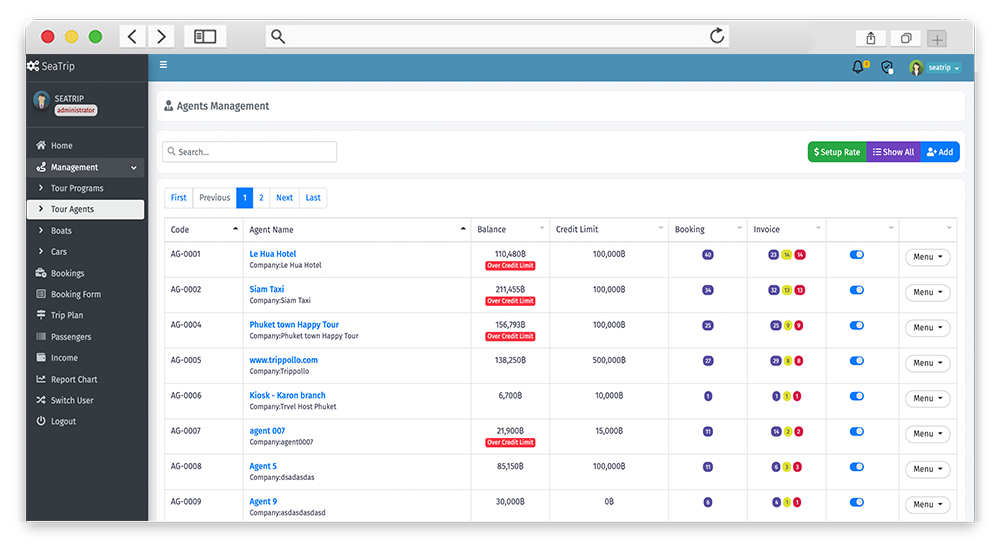Viewport: 1000px width, 557px height.
Task: Add a new browser tab
Action: click(937, 39)
